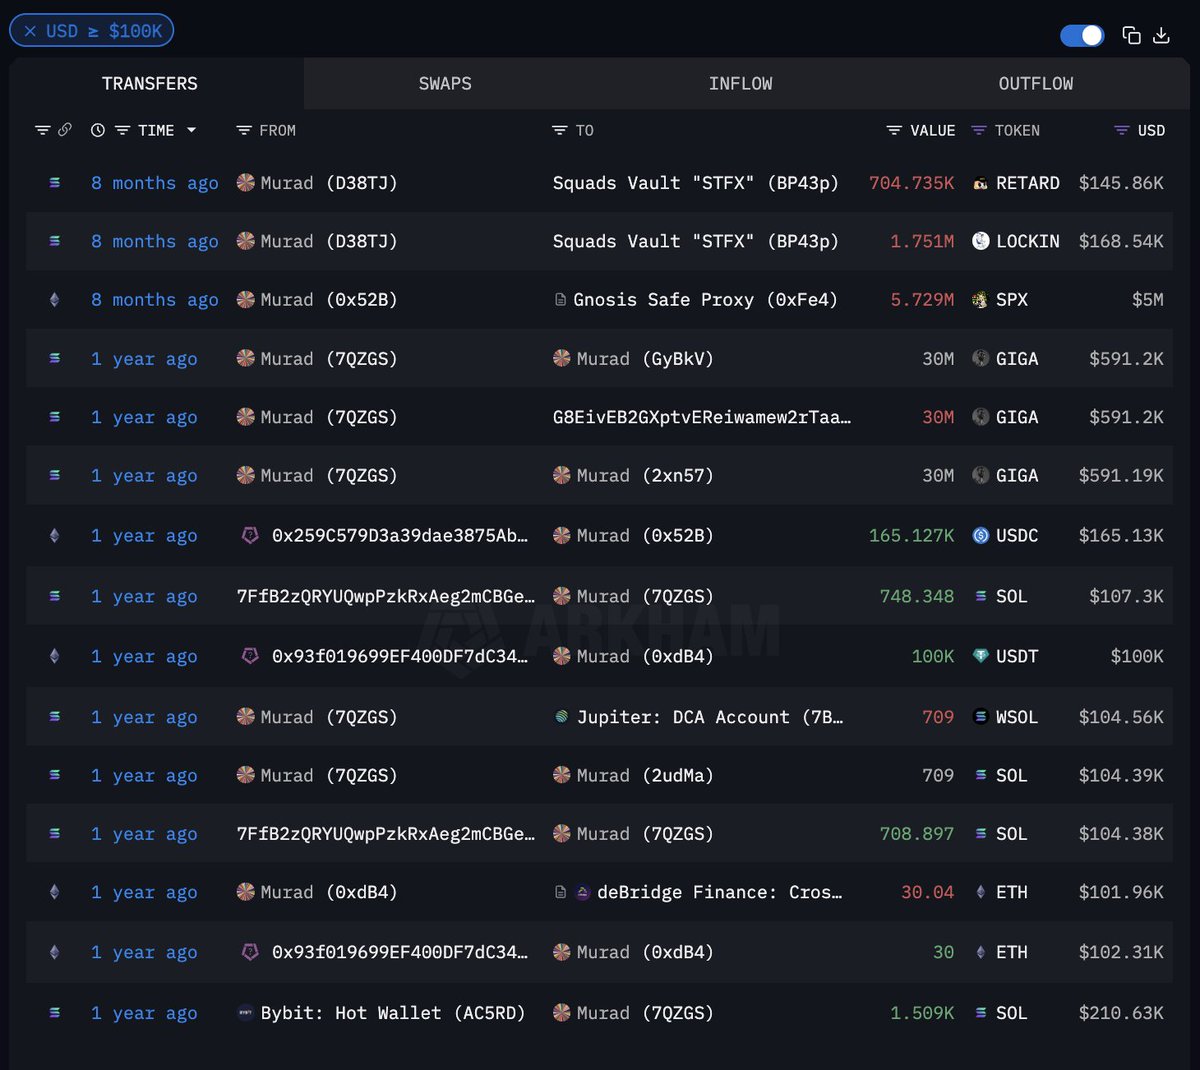The height and width of the screenshot is (1070, 1200).
Task: Open the 0x259C579D3a39dae3875Ab sender address
Action: click(400, 535)
